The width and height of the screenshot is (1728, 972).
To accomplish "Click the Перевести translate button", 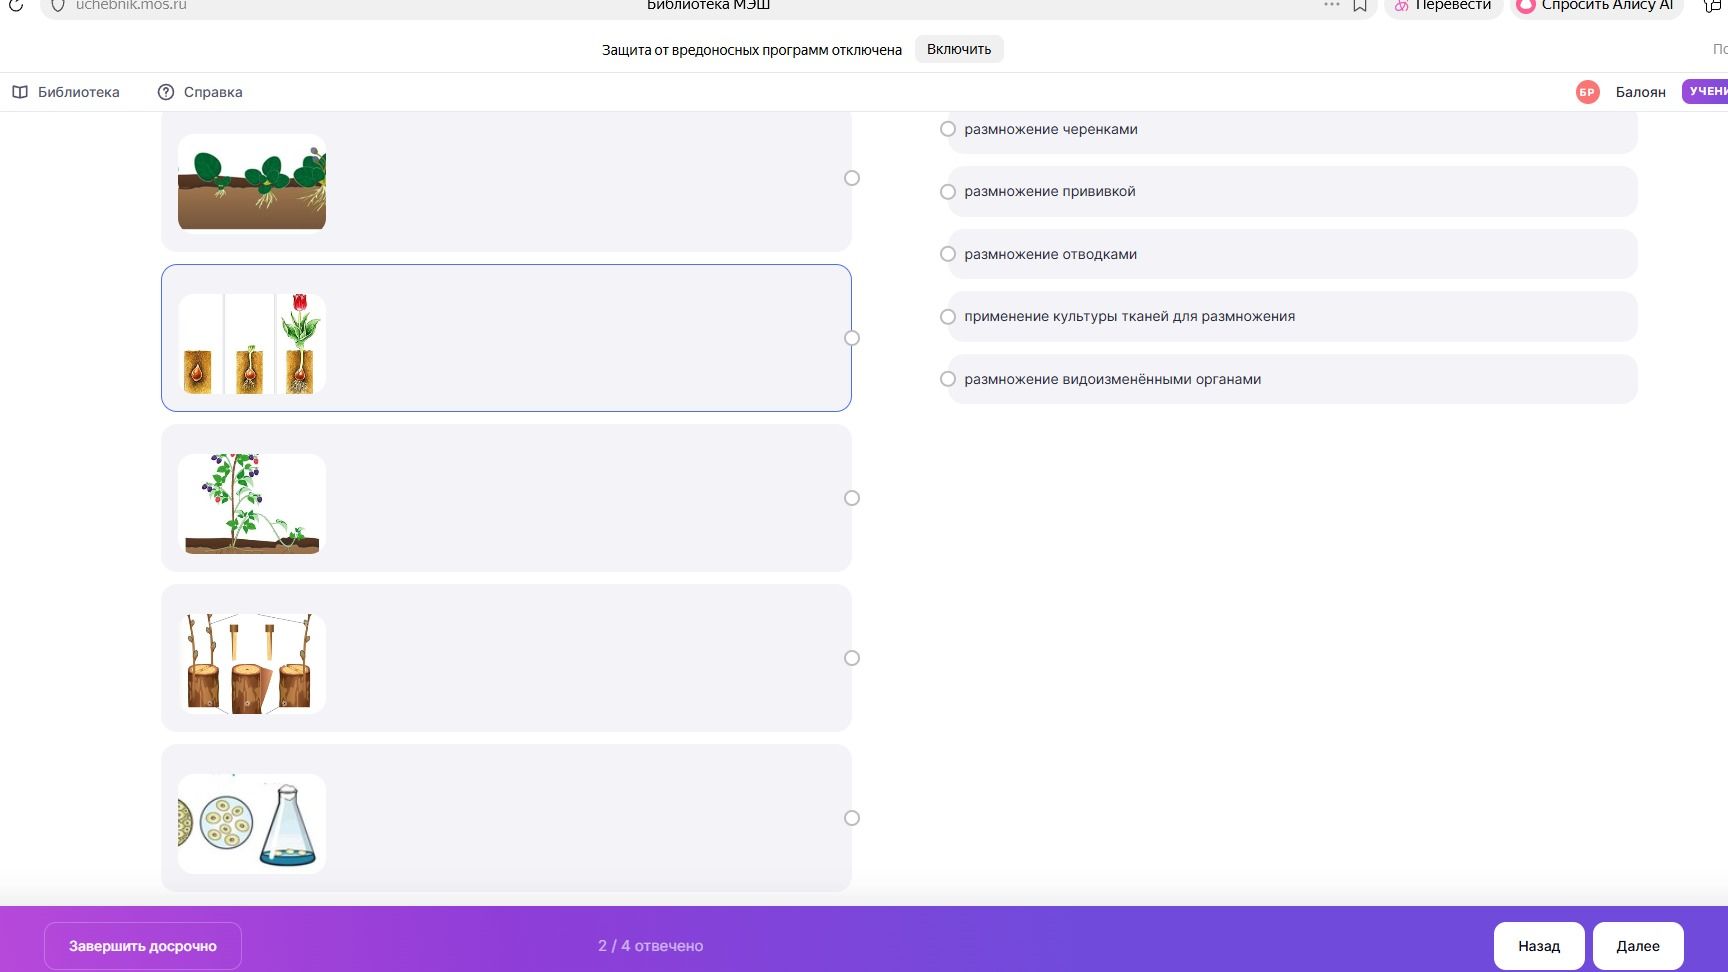I will 1443,6.
